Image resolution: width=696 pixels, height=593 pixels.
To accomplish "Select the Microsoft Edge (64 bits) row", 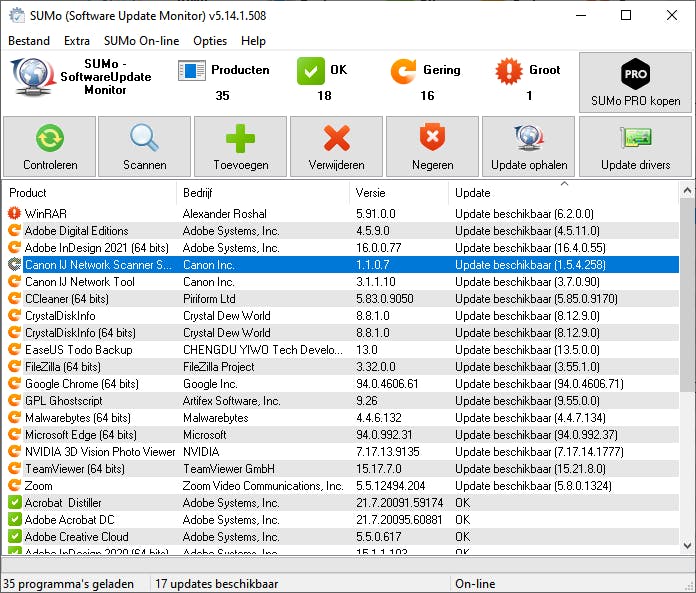I will [343, 435].
